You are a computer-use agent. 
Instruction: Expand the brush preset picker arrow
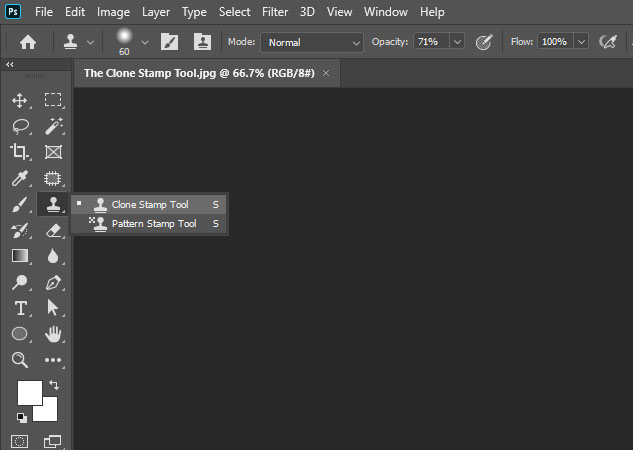[145, 42]
